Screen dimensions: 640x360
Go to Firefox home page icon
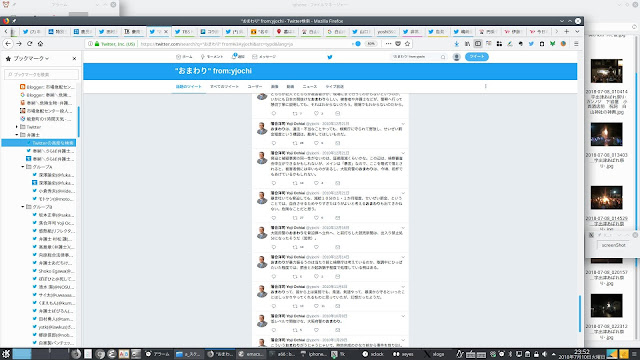coord(40,44)
